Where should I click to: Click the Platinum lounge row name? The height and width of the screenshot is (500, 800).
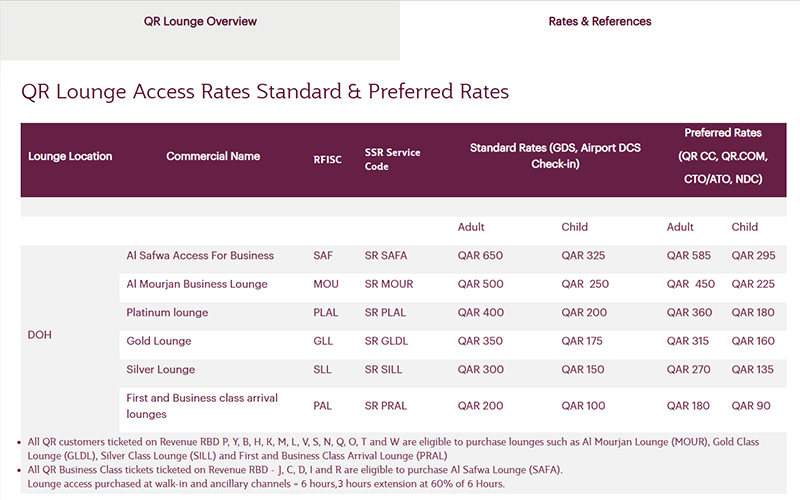(167, 313)
